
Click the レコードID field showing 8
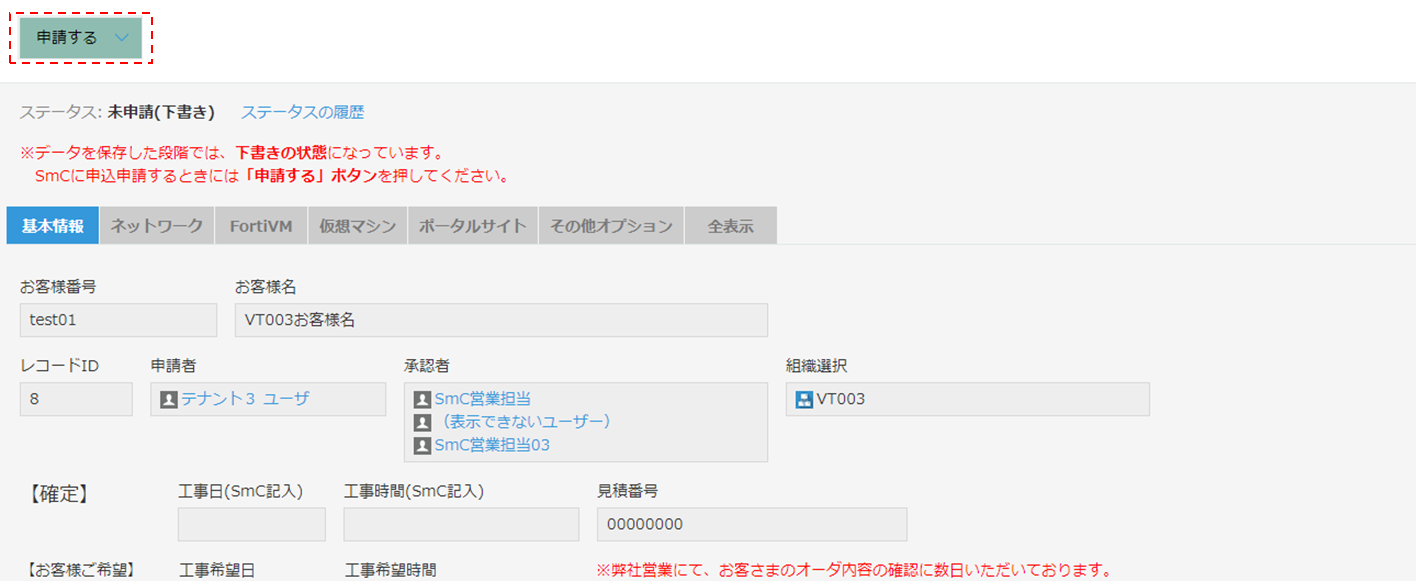[x=76, y=399]
